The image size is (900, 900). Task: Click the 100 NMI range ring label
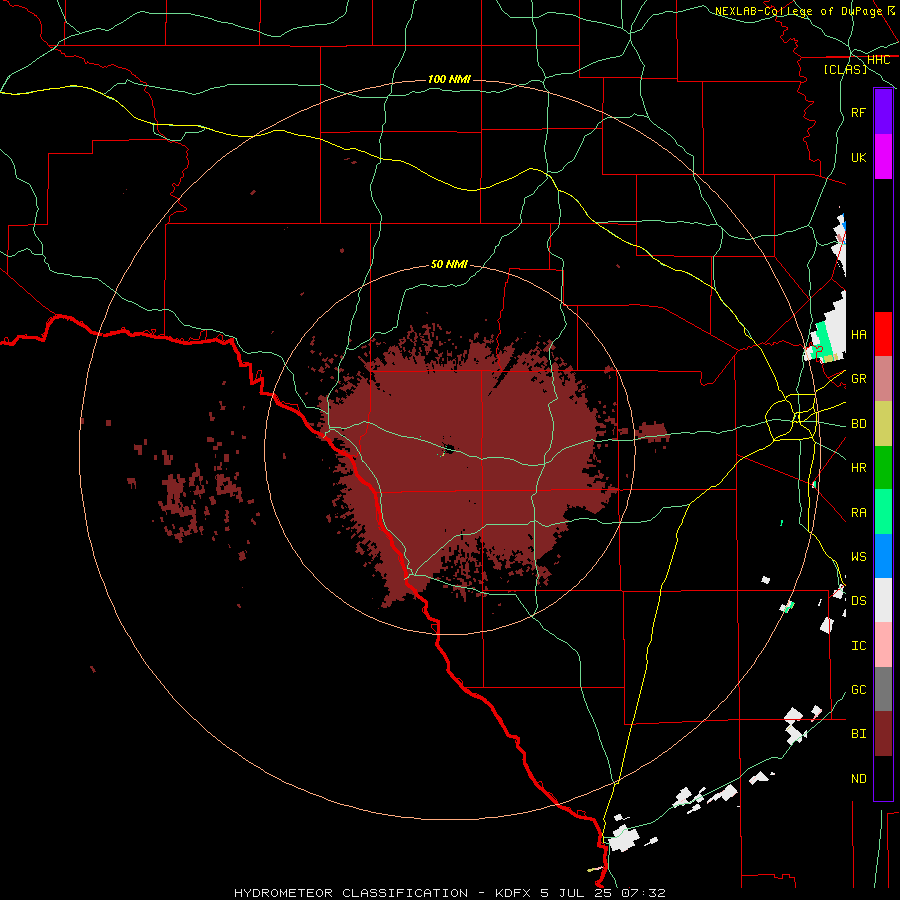449,79
